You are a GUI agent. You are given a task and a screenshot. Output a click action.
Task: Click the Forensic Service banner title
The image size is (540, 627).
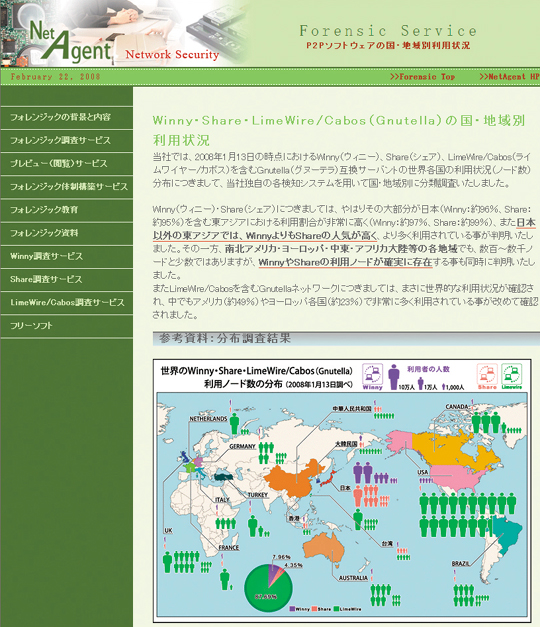pos(388,31)
